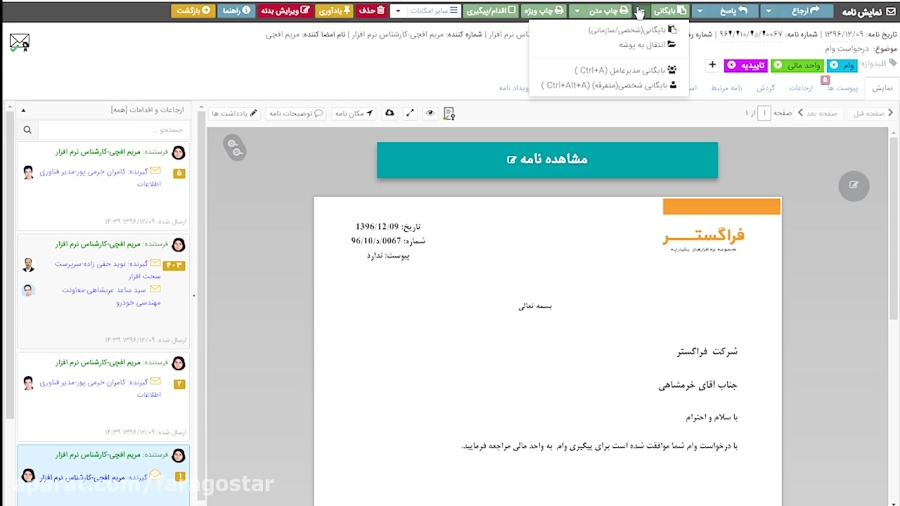Screen dimensions: 900x506
Task: Click the جستجو search field in referrals panel
Action: click(110, 130)
